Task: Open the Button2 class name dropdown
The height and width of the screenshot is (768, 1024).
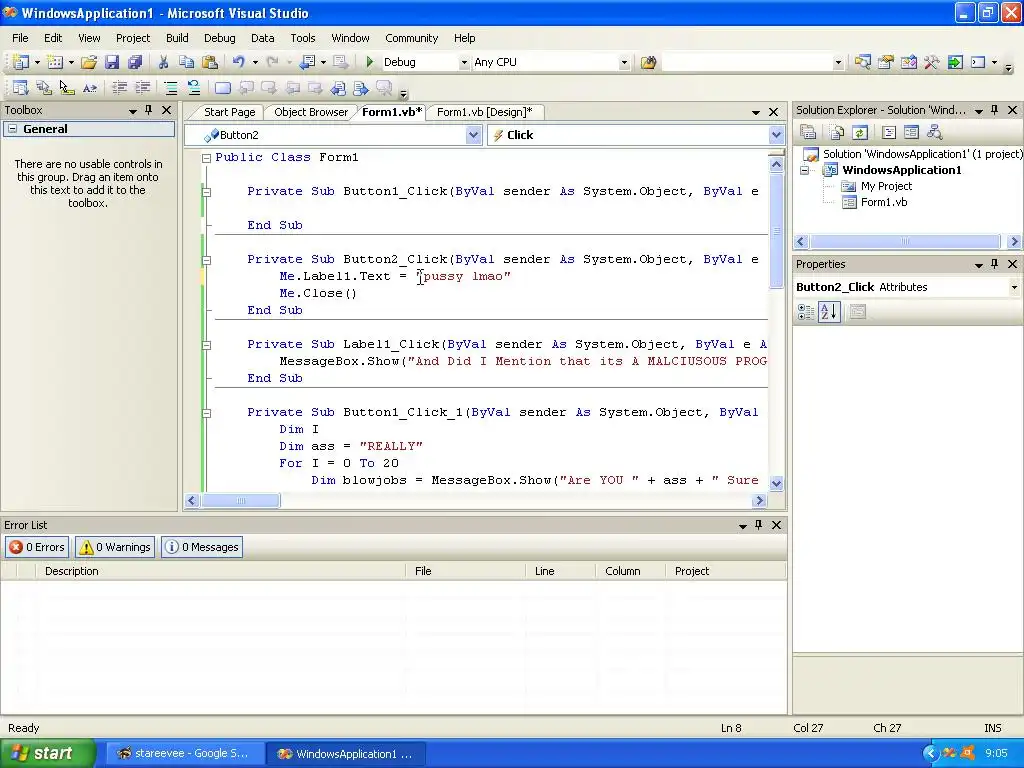Action: (x=473, y=135)
